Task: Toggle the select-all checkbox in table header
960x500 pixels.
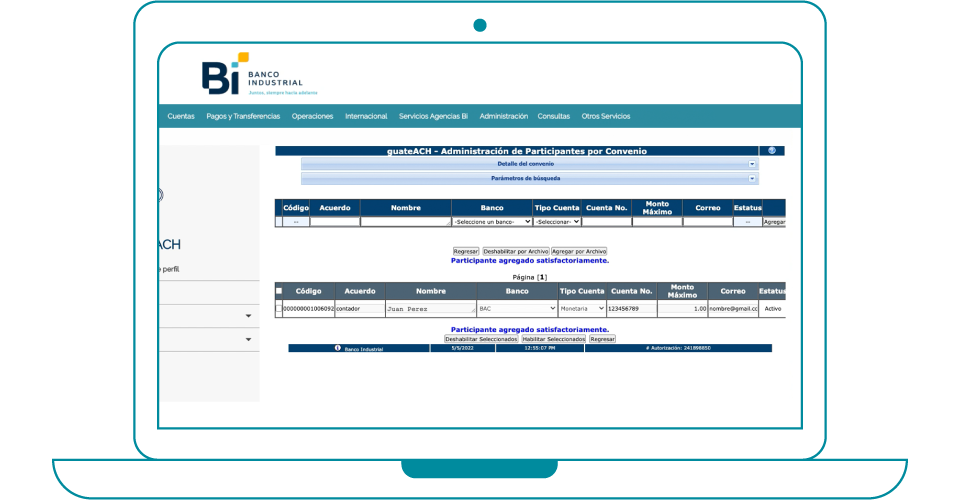Action: tap(279, 291)
